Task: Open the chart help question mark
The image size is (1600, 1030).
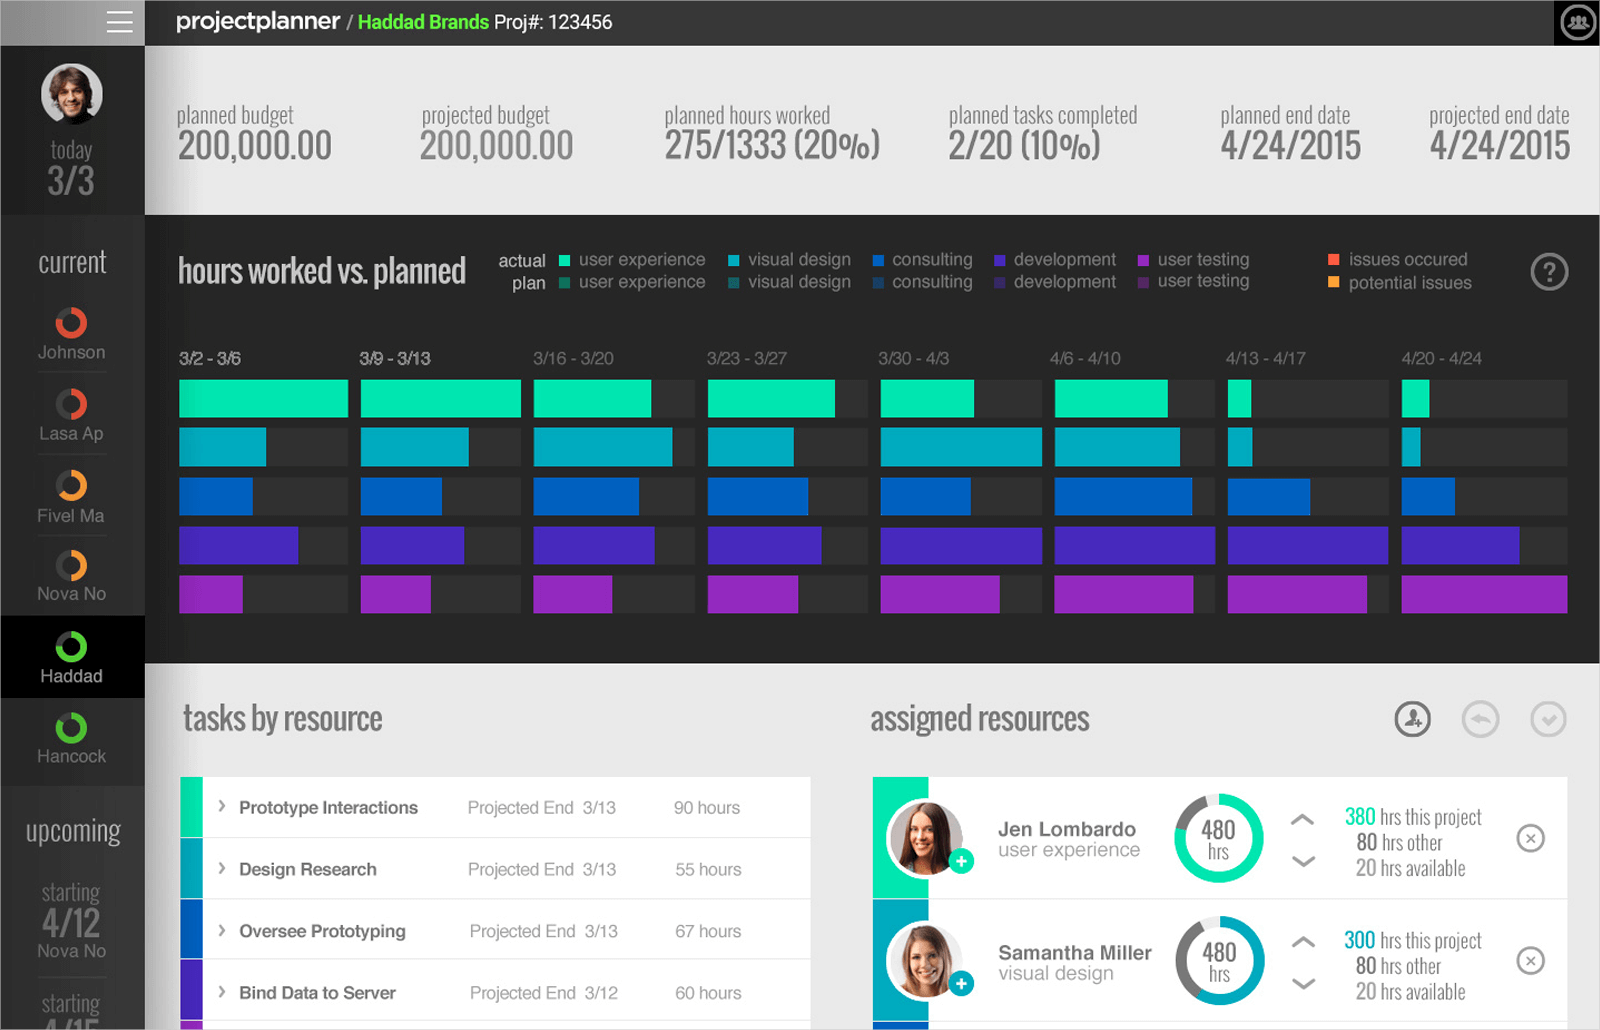Action: (x=1549, y=271)
